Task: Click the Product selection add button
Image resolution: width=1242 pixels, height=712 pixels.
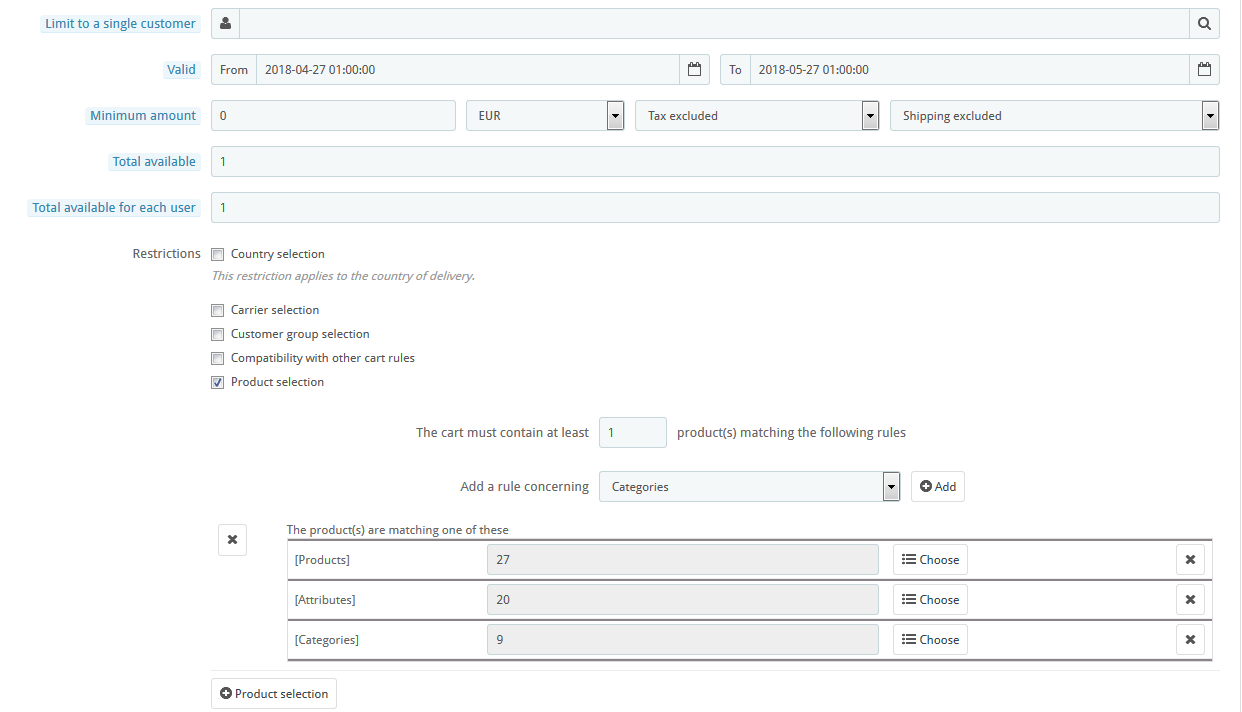Action: 274,694
